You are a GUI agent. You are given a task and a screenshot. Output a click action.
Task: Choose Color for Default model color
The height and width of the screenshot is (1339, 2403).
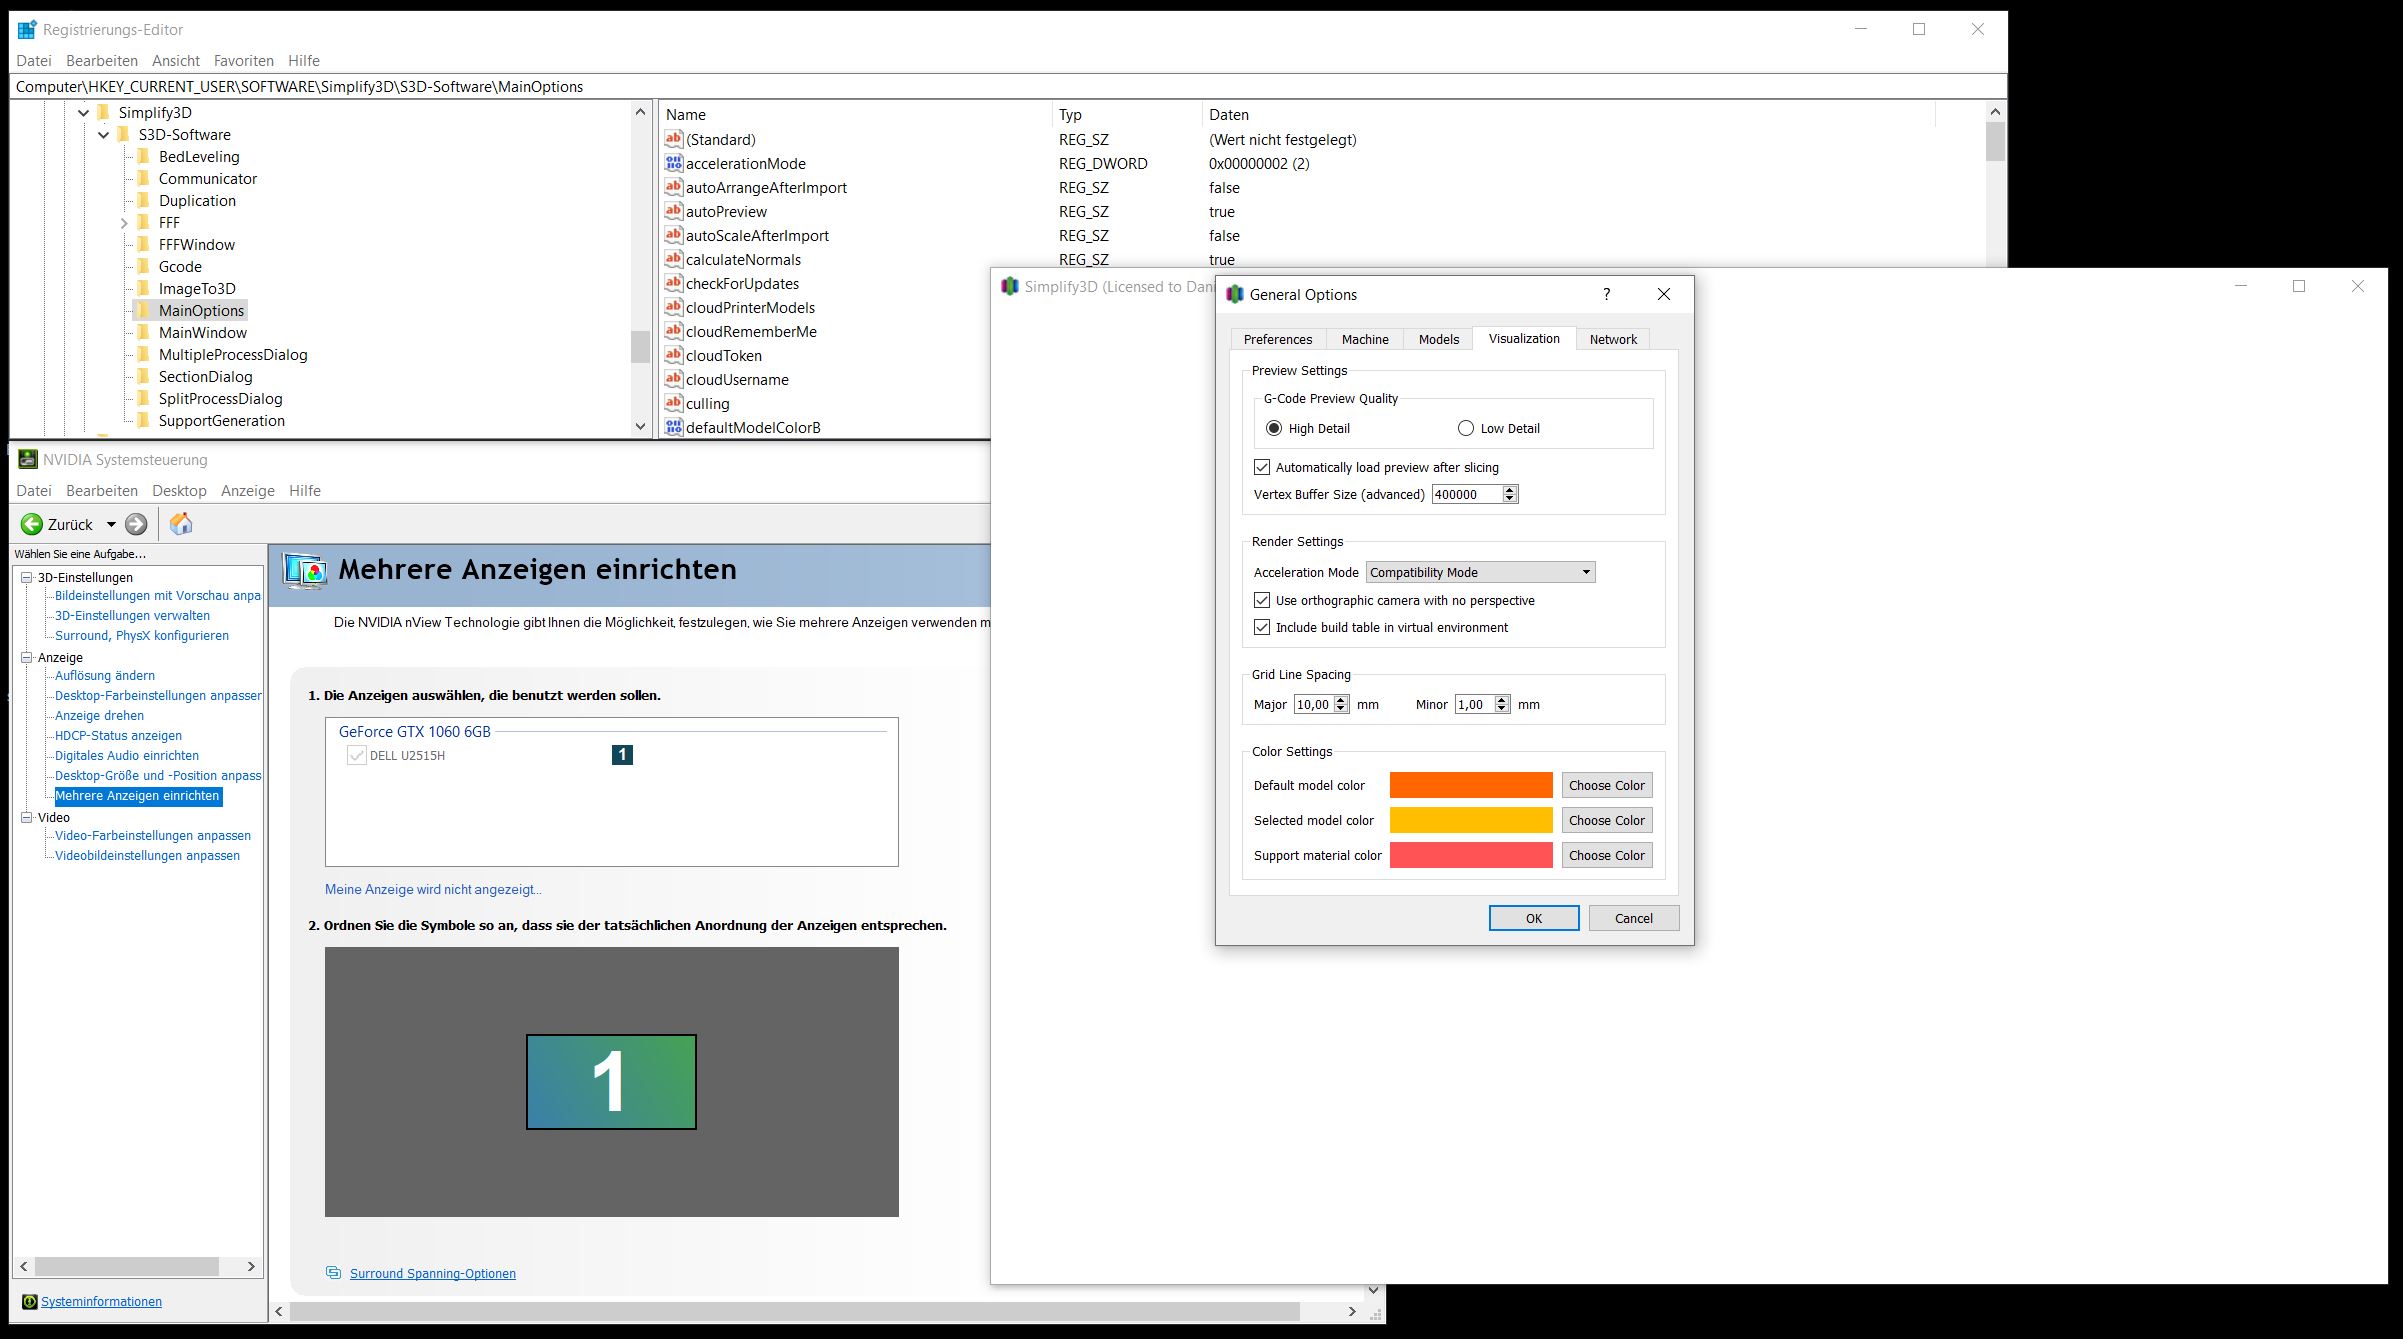point(1606,785)
